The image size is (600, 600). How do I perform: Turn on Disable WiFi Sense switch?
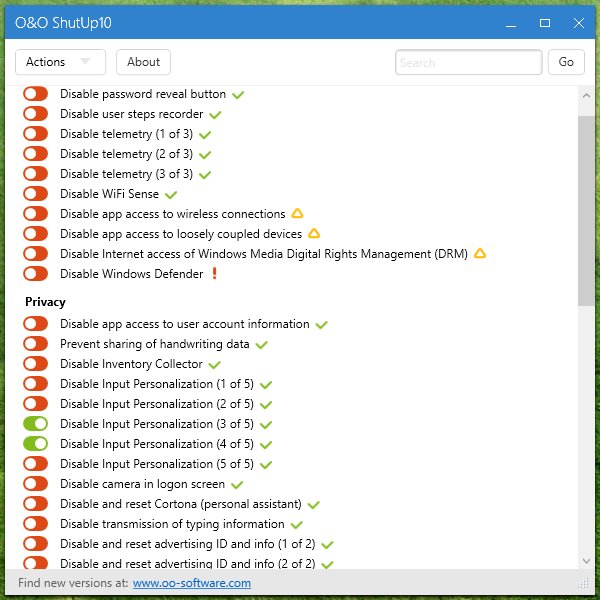pos(36,194)
